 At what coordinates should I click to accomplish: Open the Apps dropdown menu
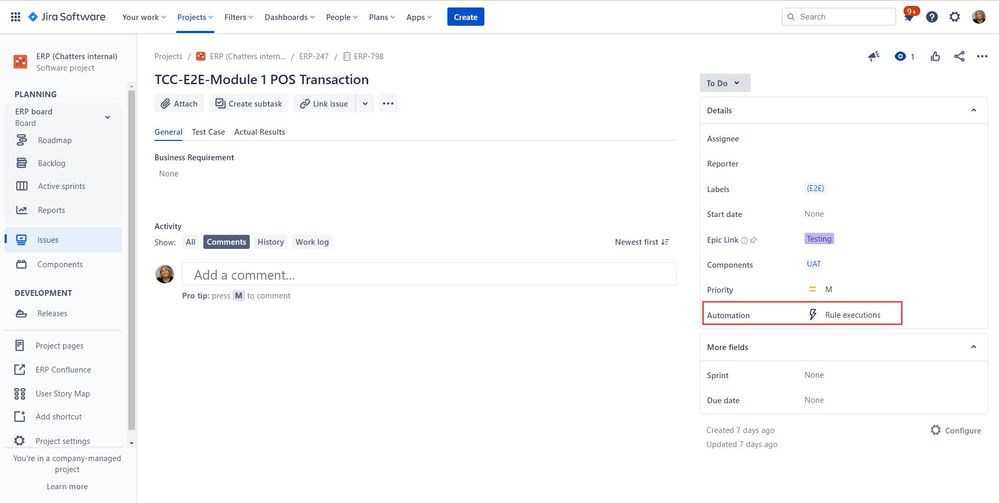coord(419,17)
